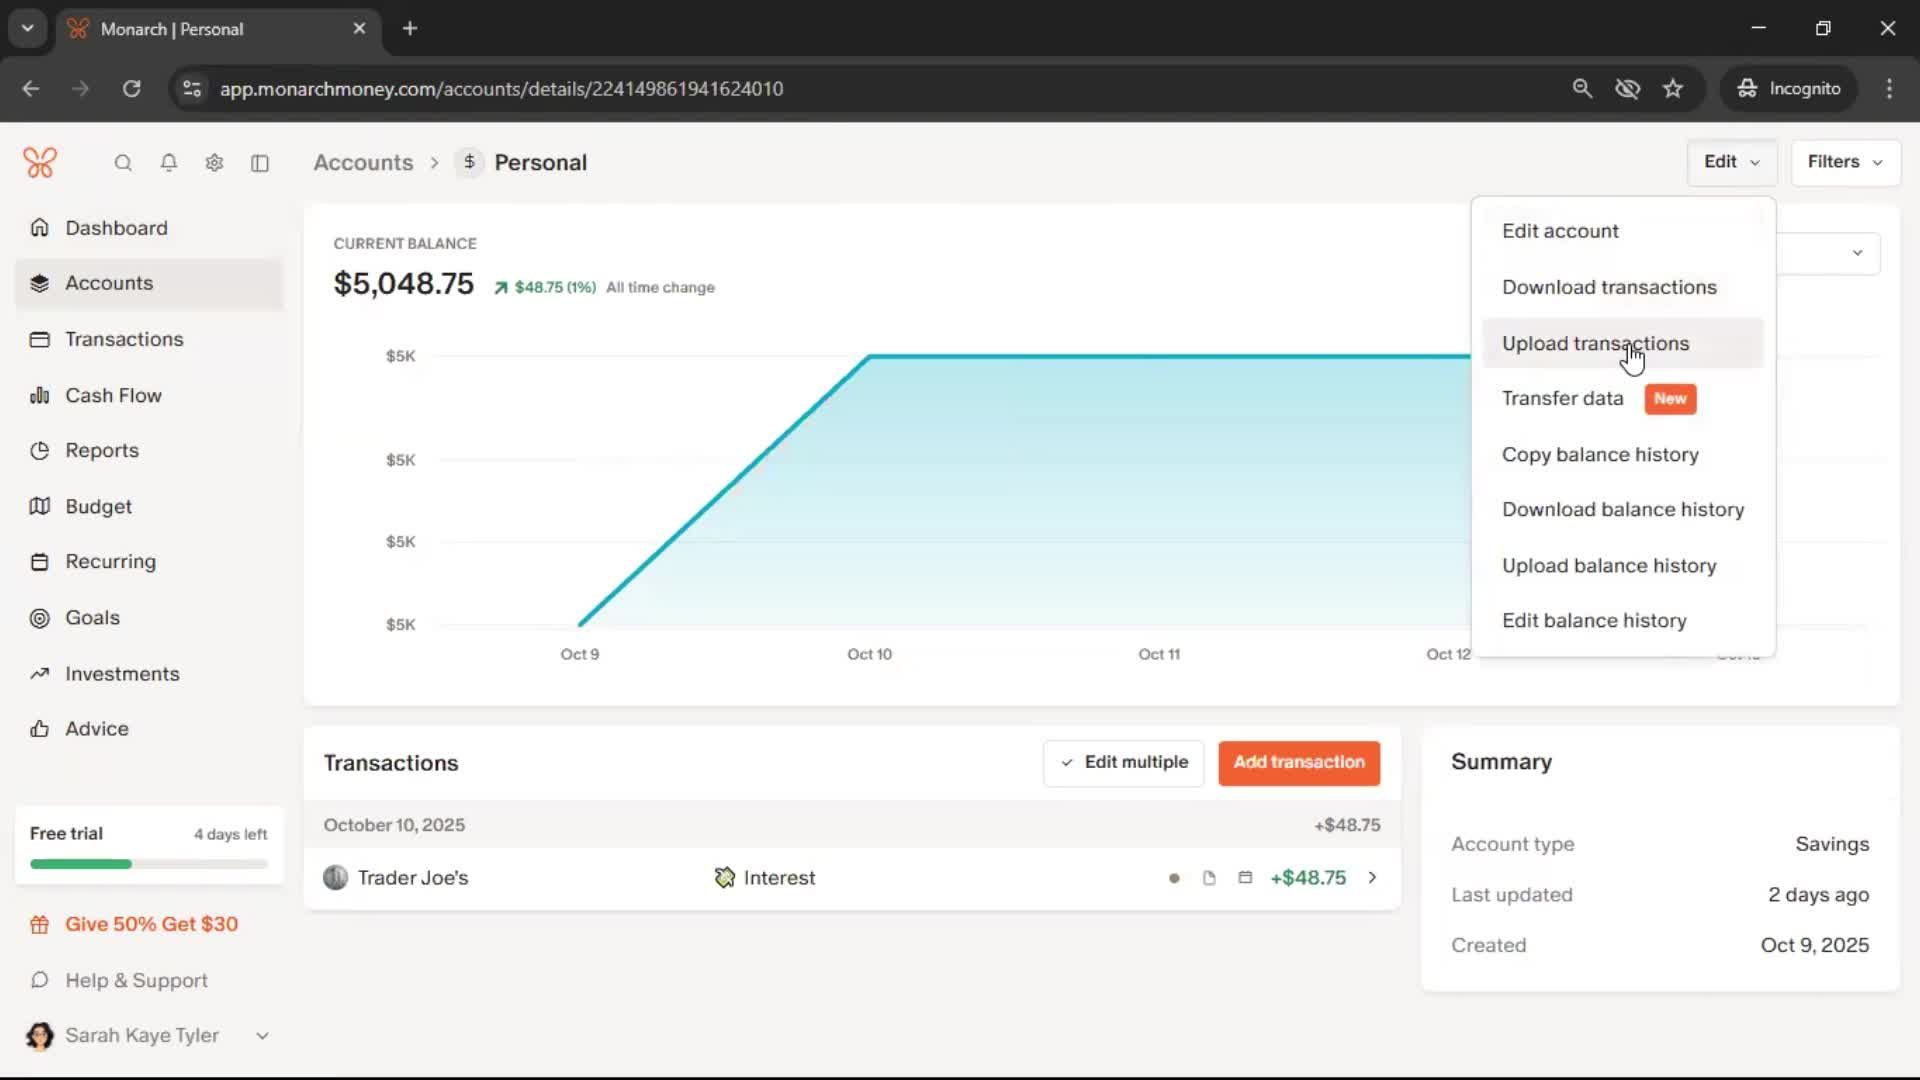1920x1080 pixels.
Task: Choose Download balance history menu entry
Action: 1622,510
